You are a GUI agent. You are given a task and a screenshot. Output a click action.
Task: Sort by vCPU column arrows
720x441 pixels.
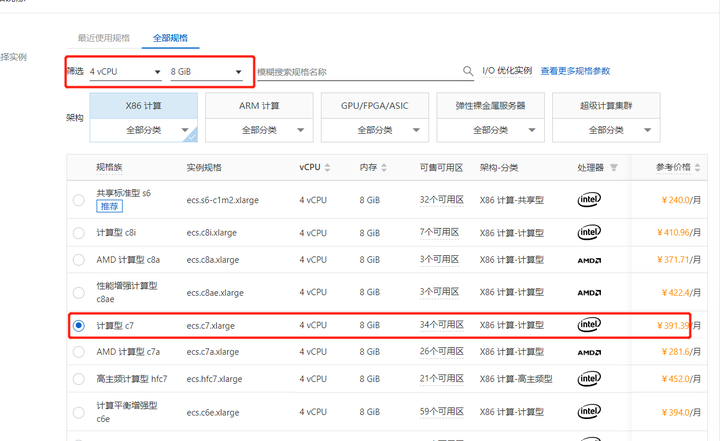[x=327, y=168]
